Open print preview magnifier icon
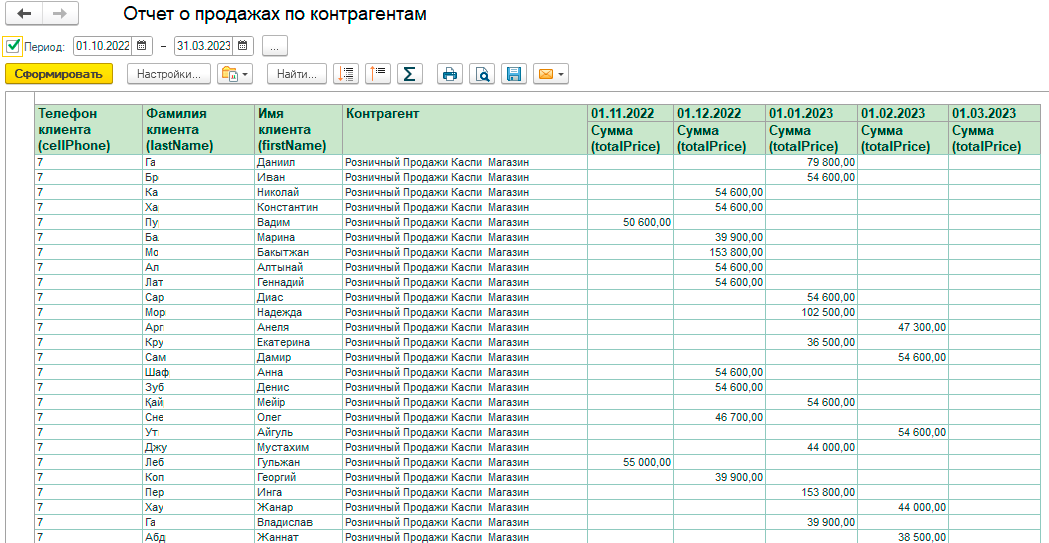Image resolution: width=1049 pixels, height=543 pixels. click(x=482, y=74)
